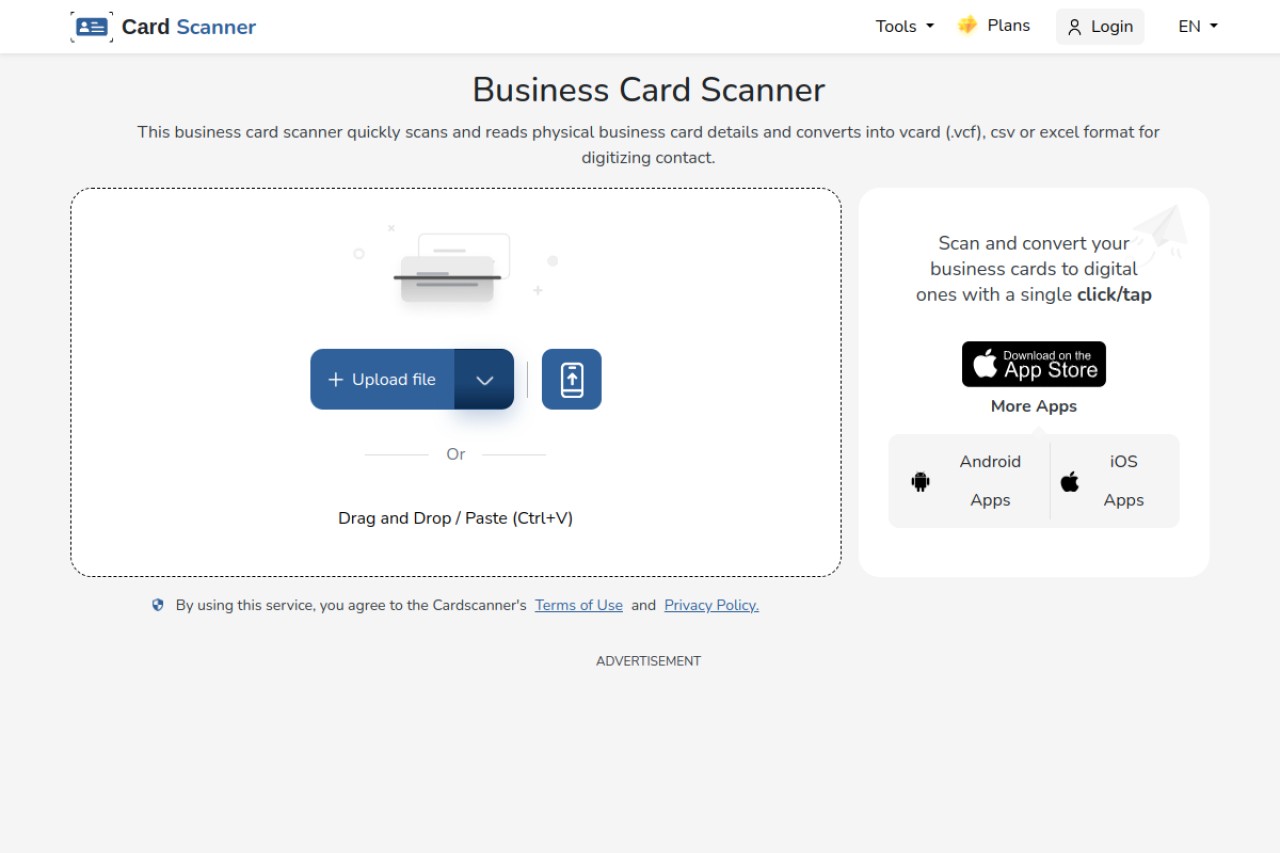Click the Card Scanner brand name
The height and width of the screenshot is (853, 1280).
pyautogui.click(x=189, y=27)
